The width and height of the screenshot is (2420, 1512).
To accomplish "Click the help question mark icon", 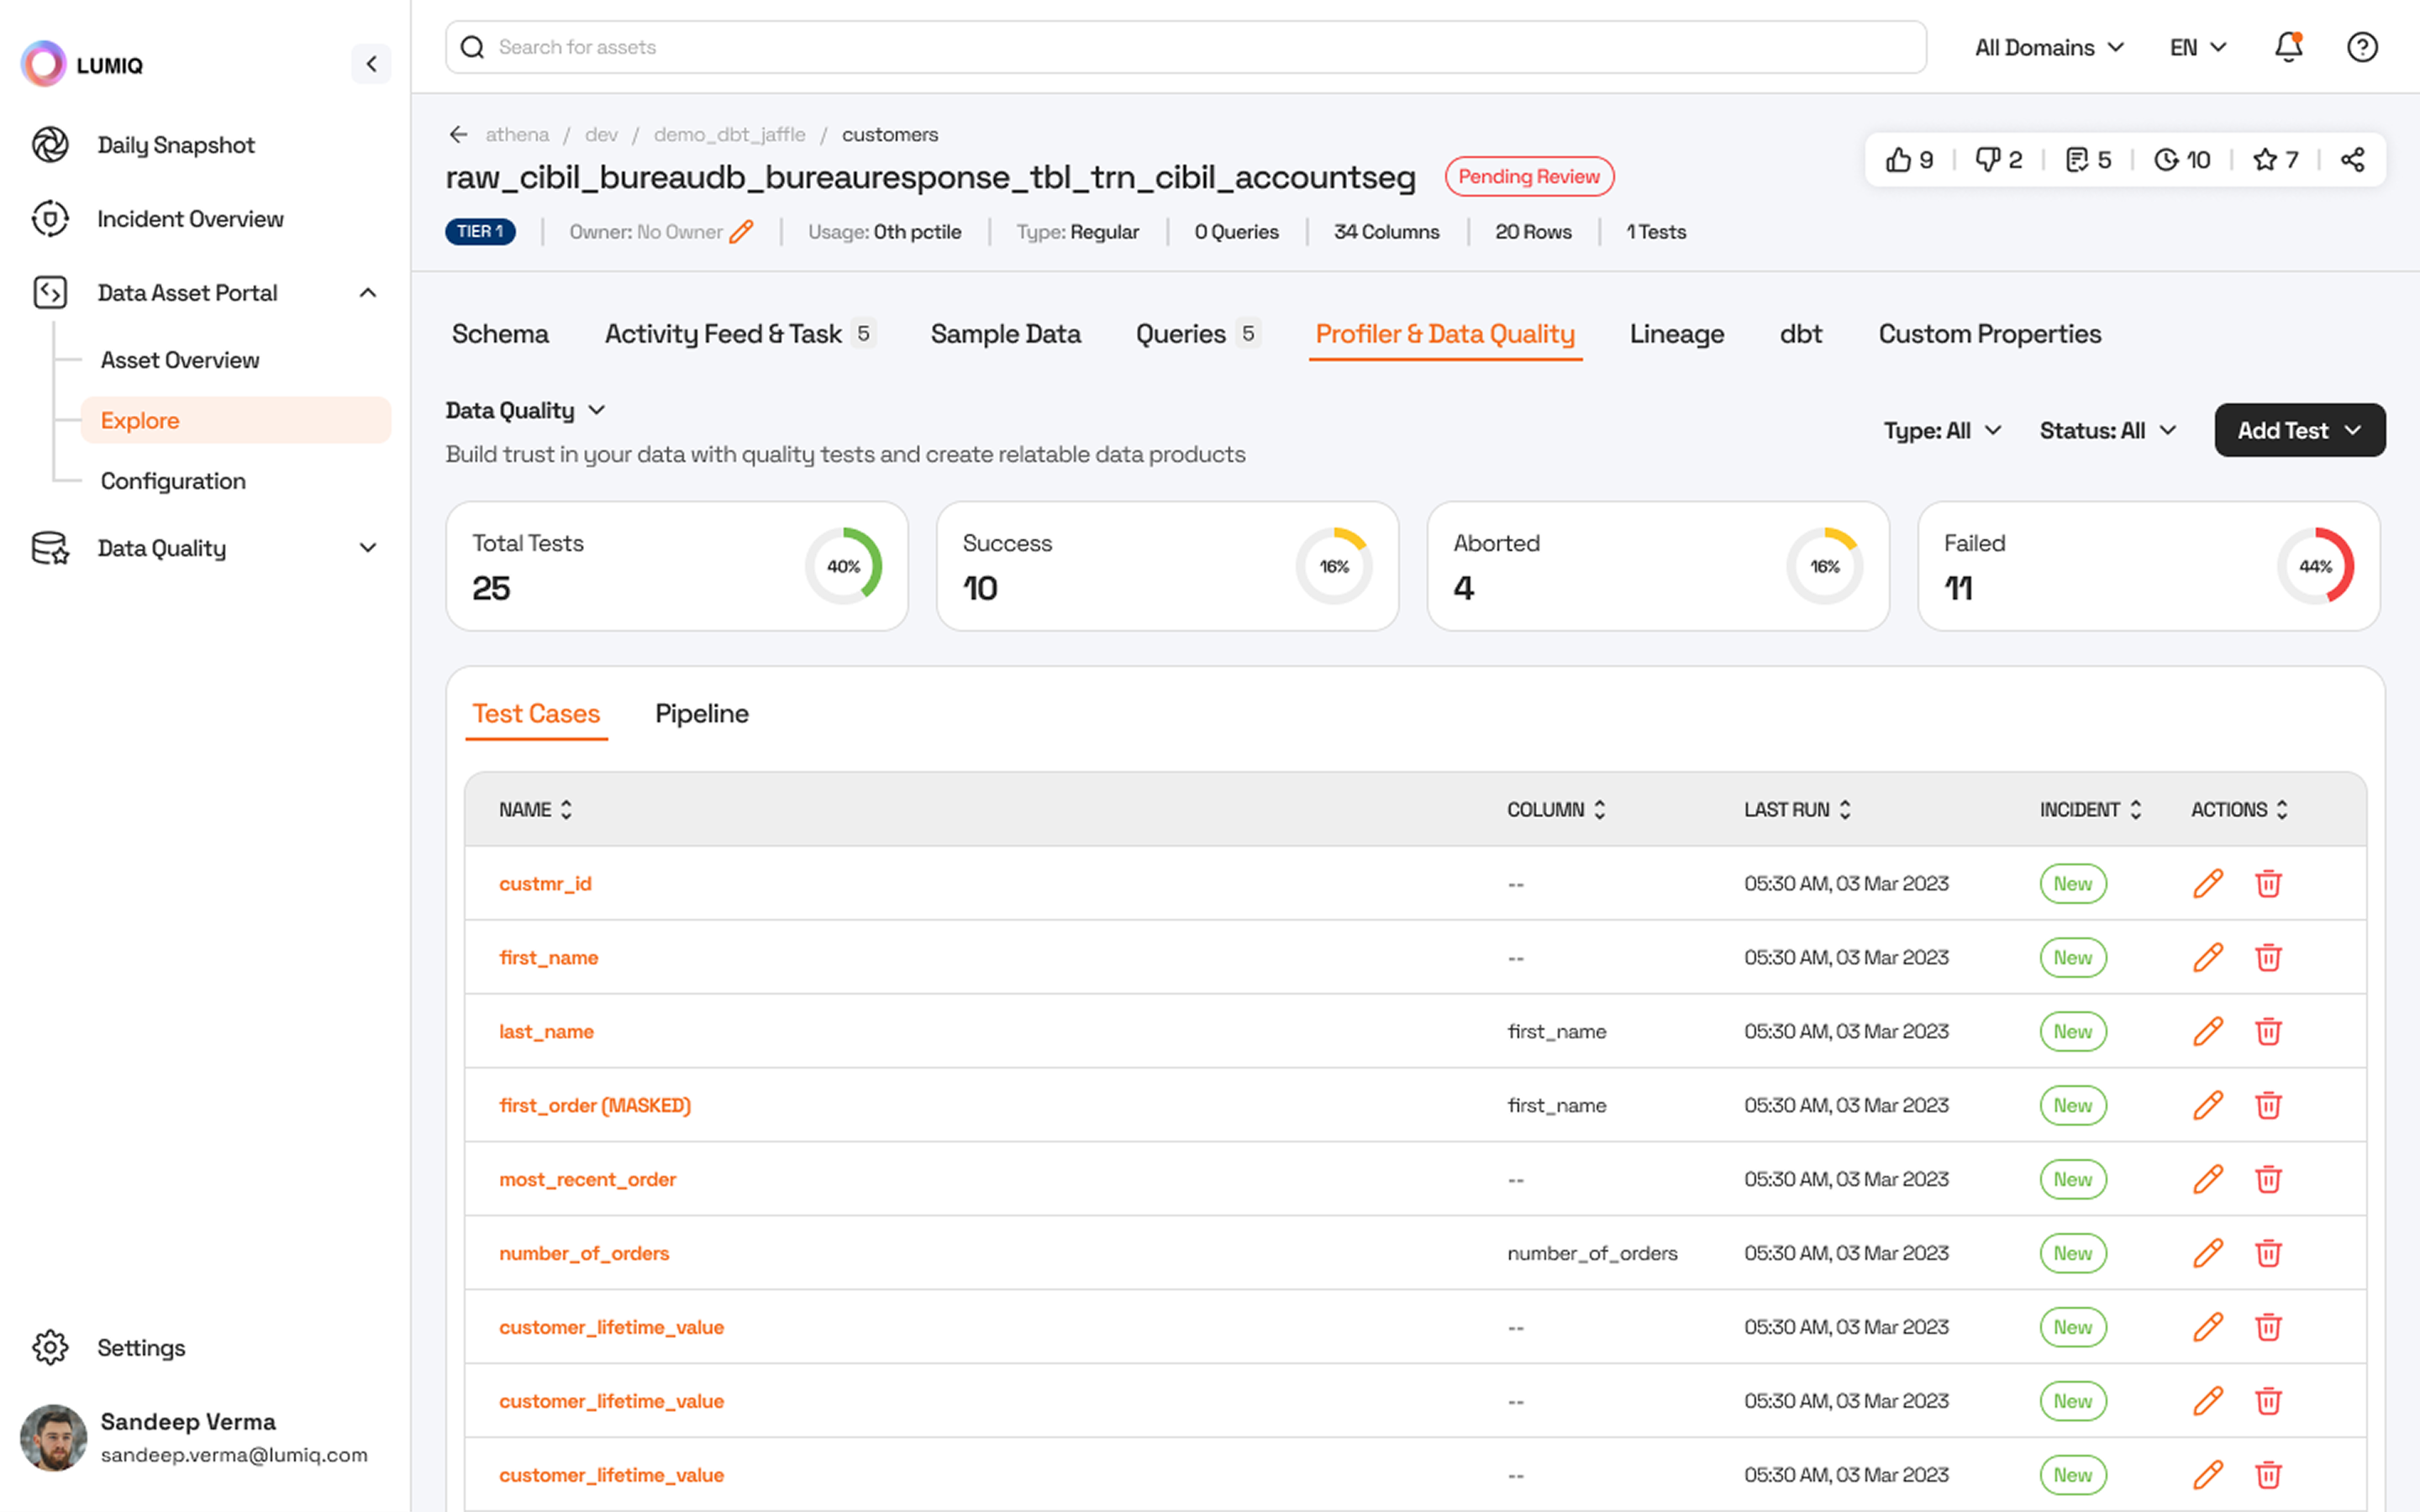I will pos(2362,47).
